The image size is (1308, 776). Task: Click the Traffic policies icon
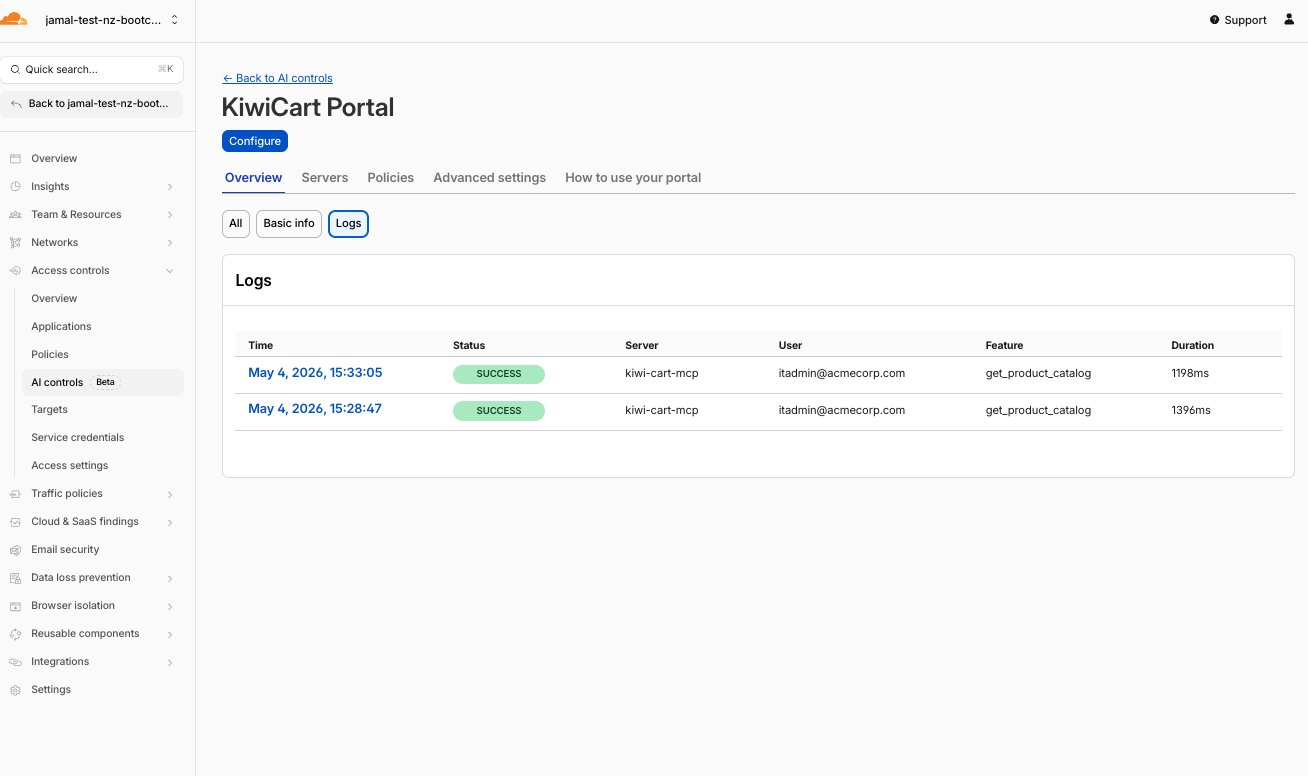(x=15, y=494)
